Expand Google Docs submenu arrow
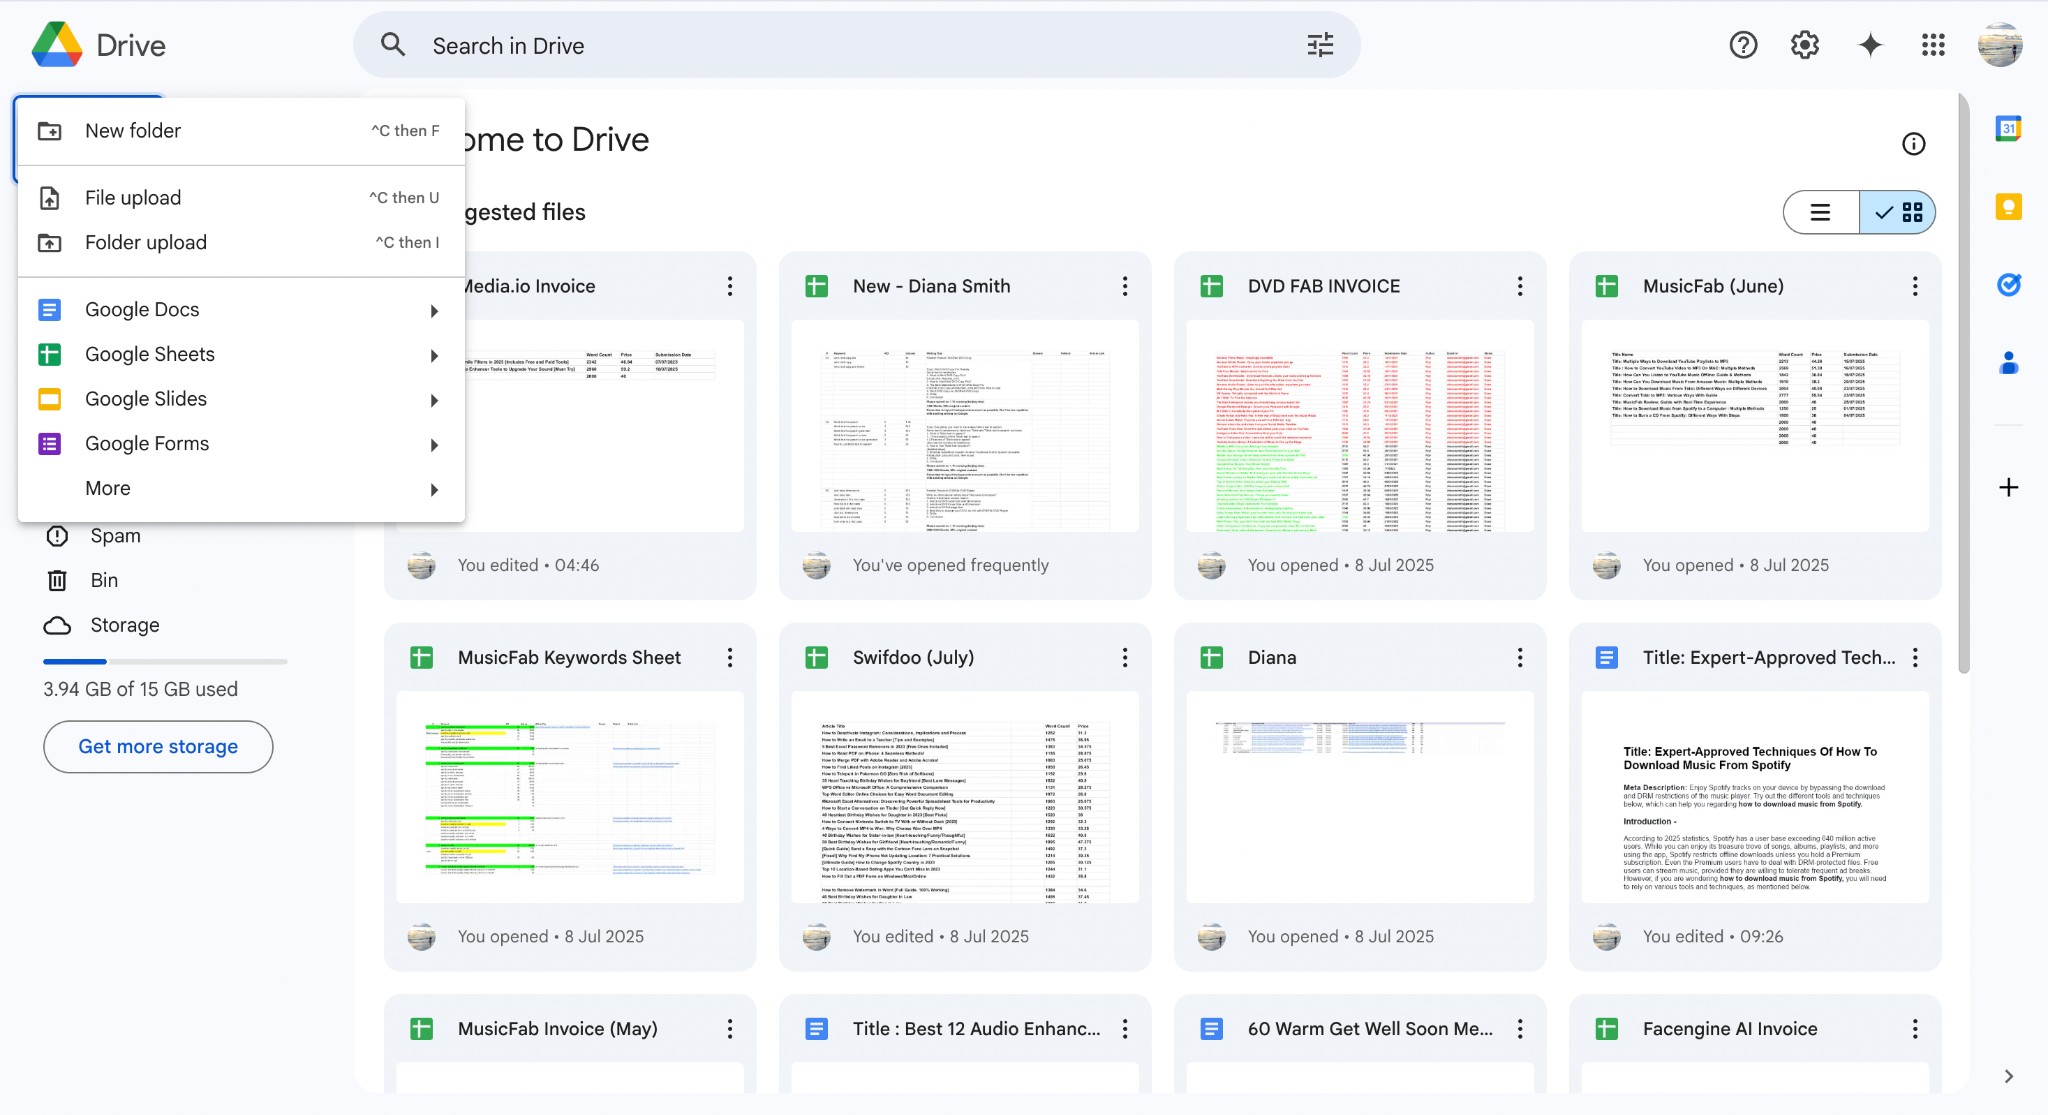Screen dimensions: 2048x1115 click(434, 311)
